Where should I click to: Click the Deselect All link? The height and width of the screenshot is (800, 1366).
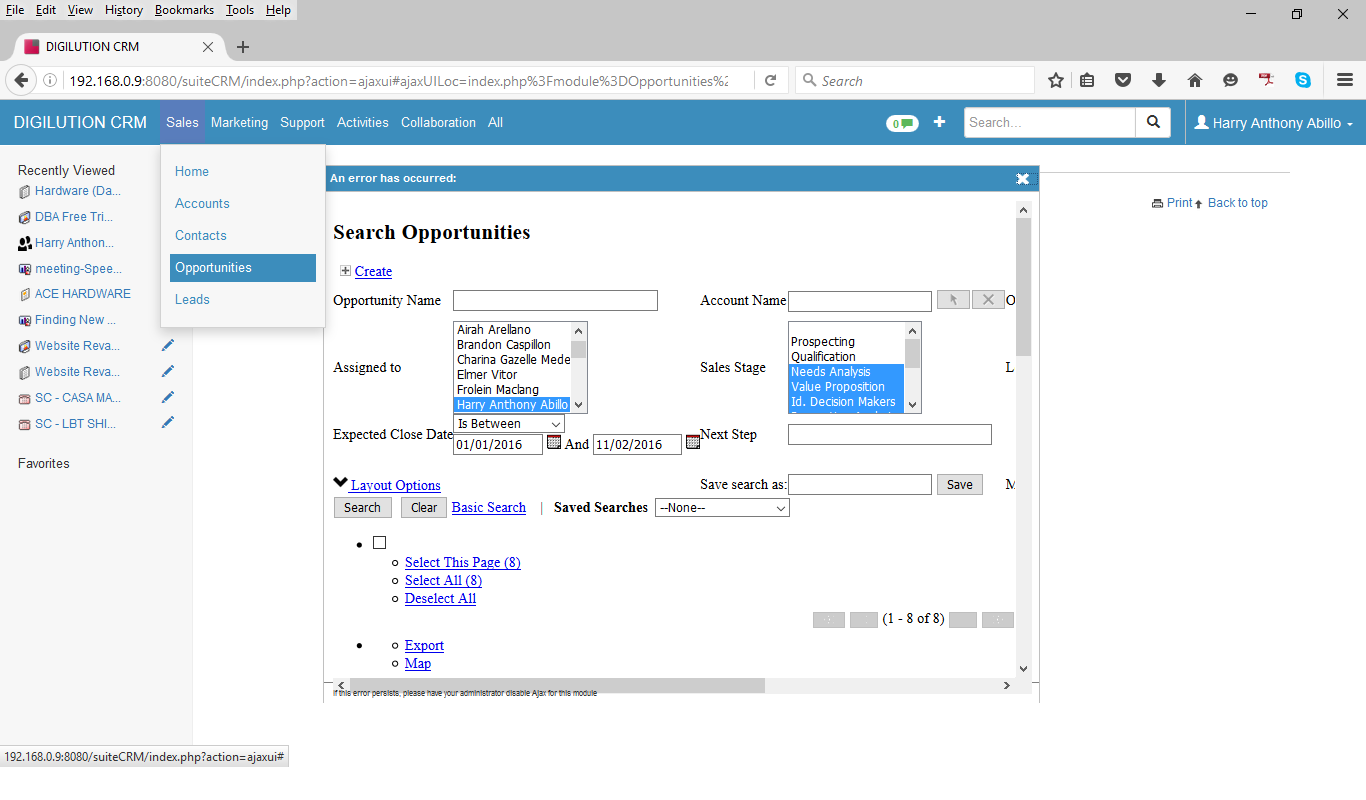(x=440, y=598)
